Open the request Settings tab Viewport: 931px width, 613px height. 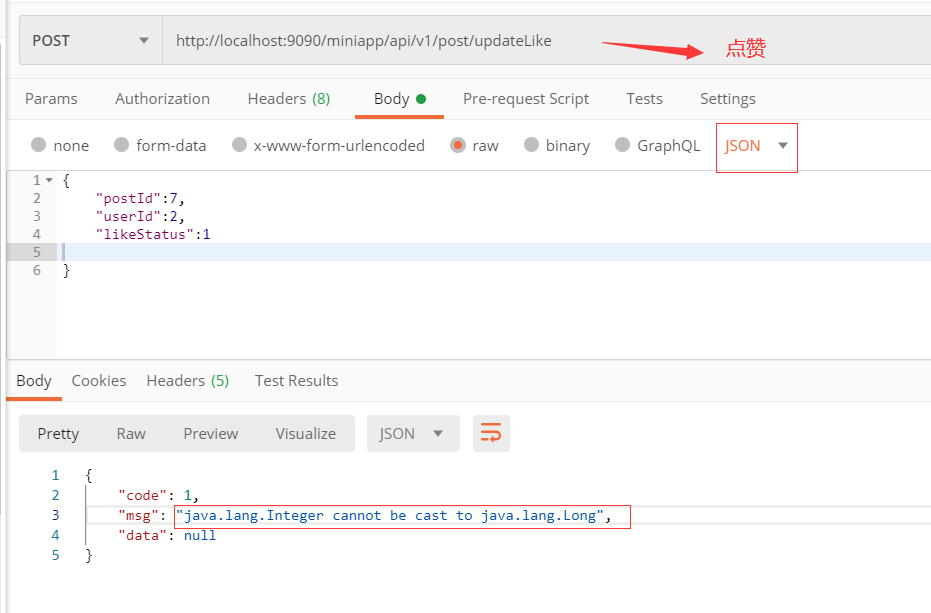point(727,99)
